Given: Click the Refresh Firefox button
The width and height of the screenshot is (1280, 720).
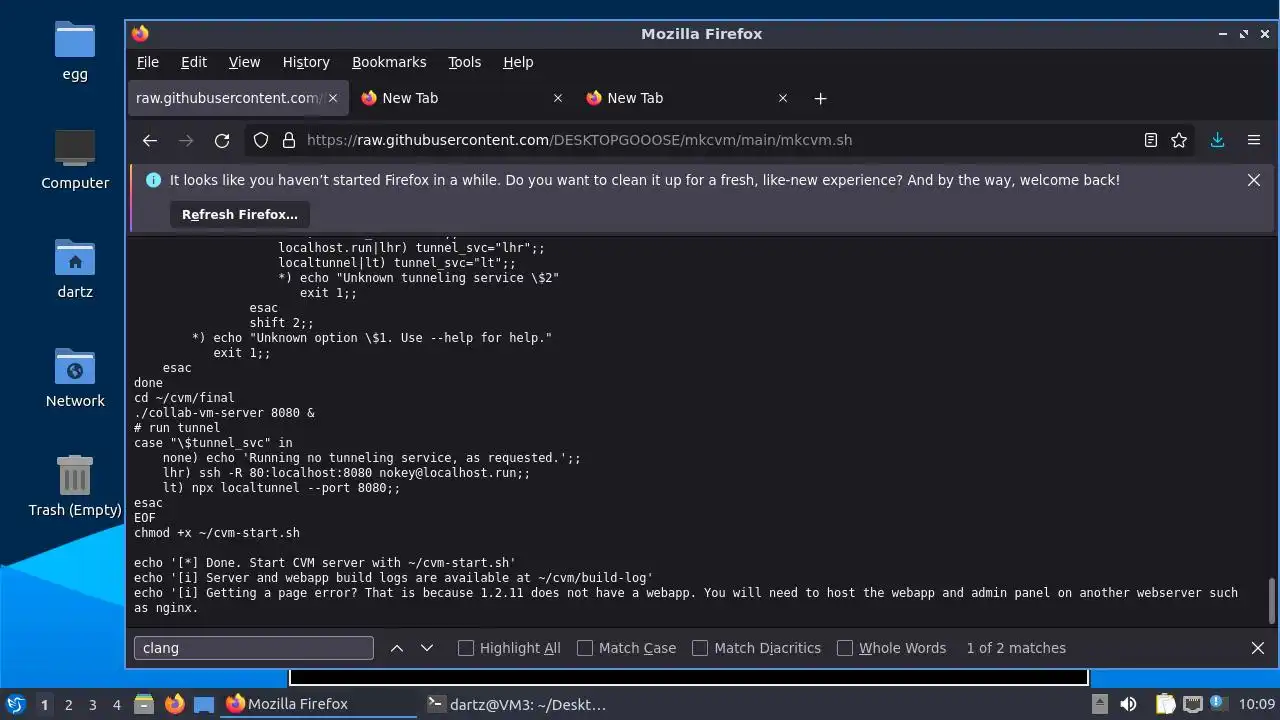Looking at the screenshot, I should (240, 214).
